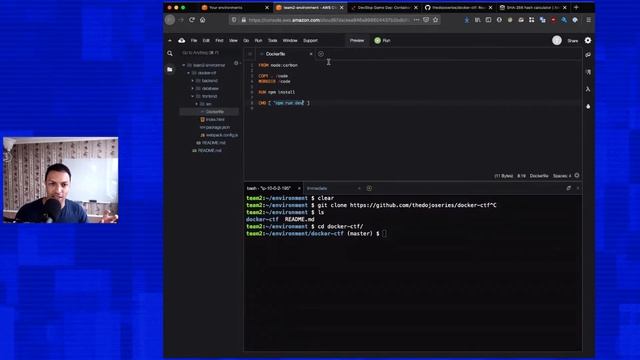640x360 pixels.
Task: Add new editor tab with plus icon
Action: point(321,54)
